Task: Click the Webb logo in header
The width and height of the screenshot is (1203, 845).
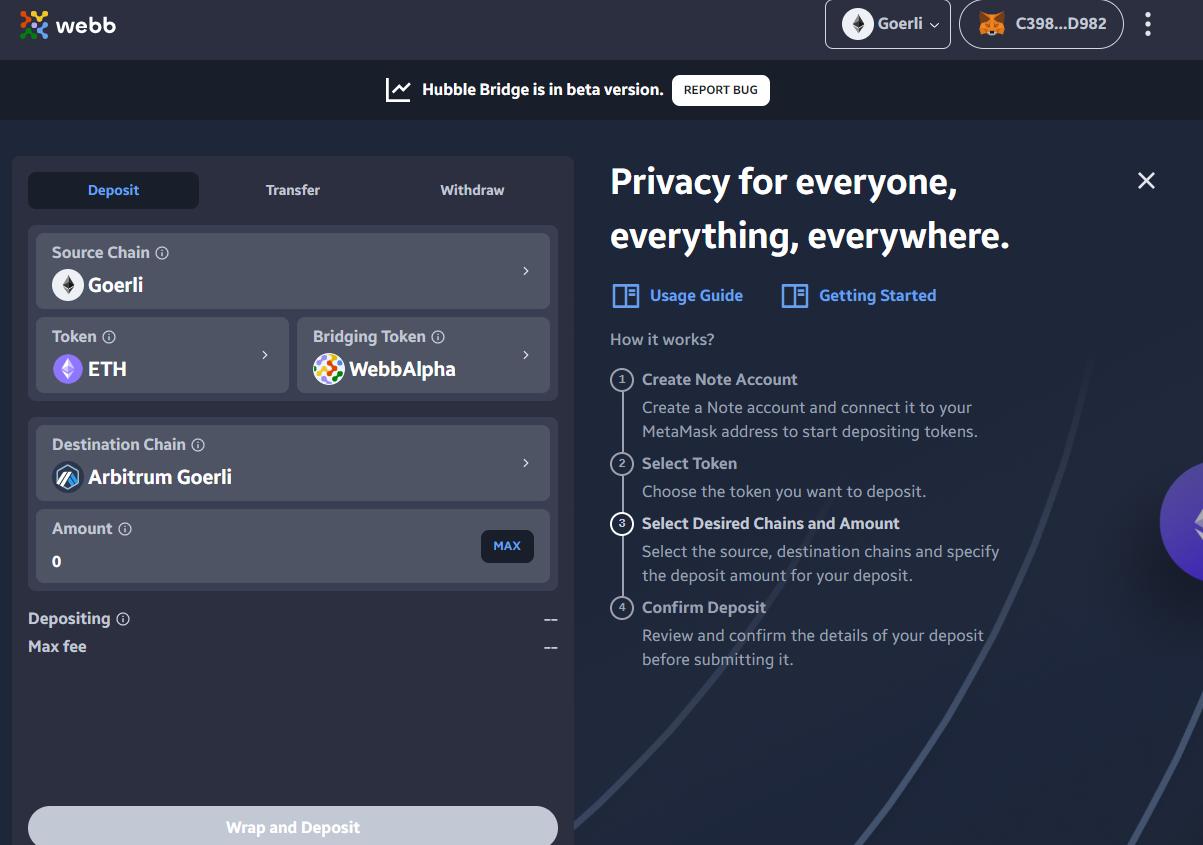Action: tap(68, 25)
